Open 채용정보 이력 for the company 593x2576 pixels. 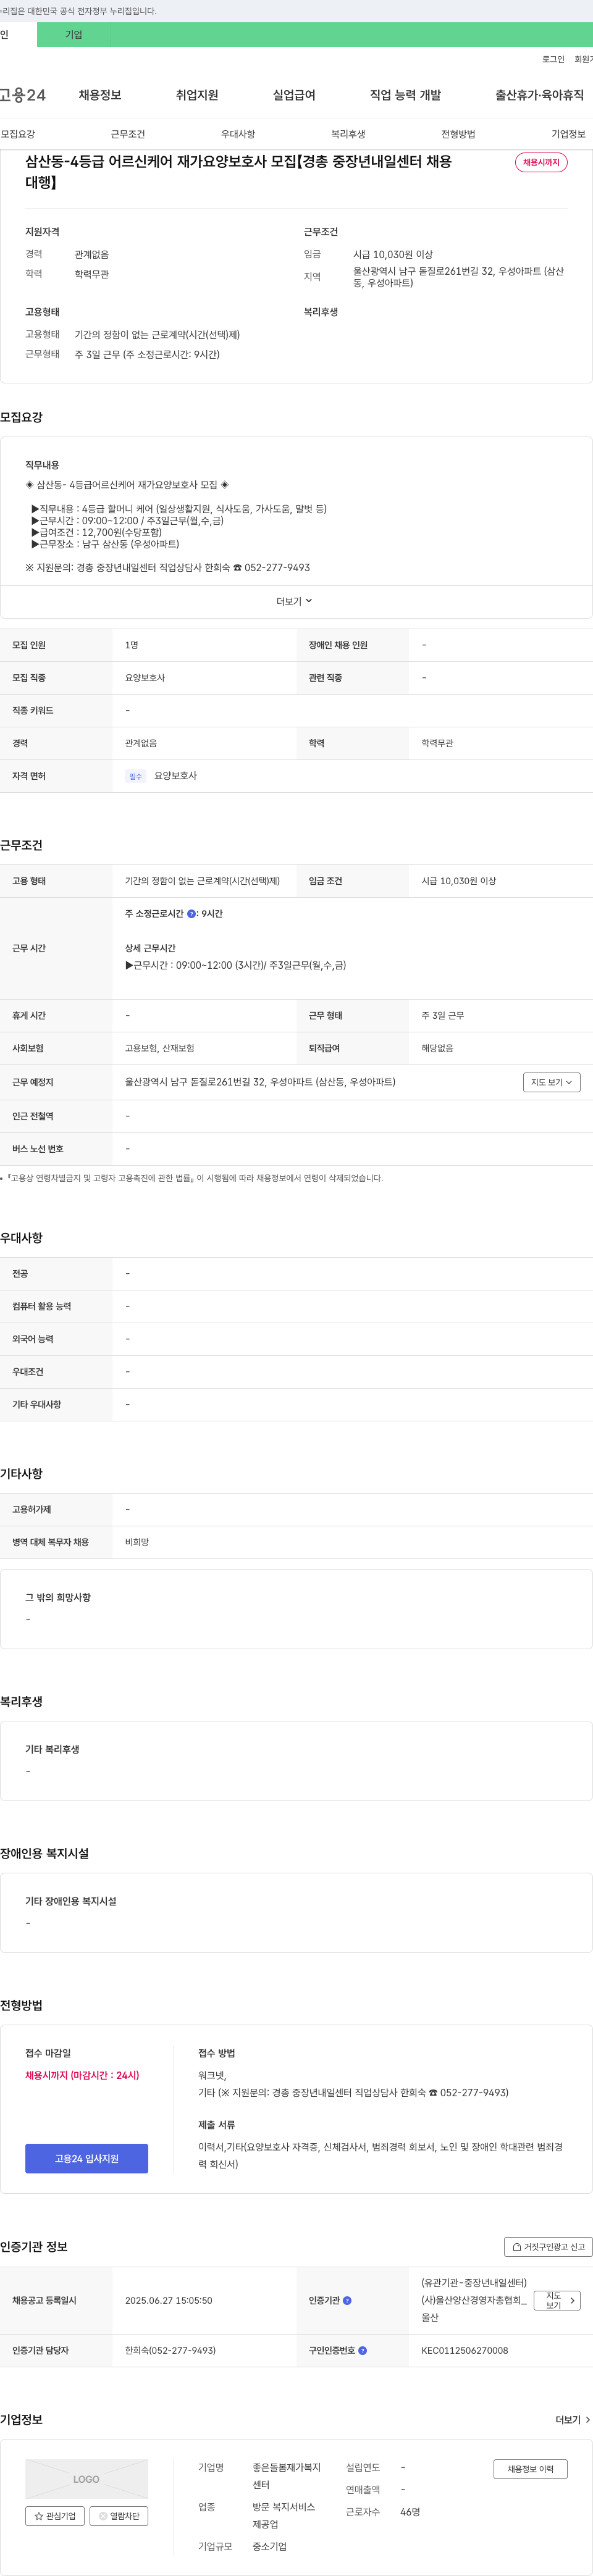tap(530, 2469)
